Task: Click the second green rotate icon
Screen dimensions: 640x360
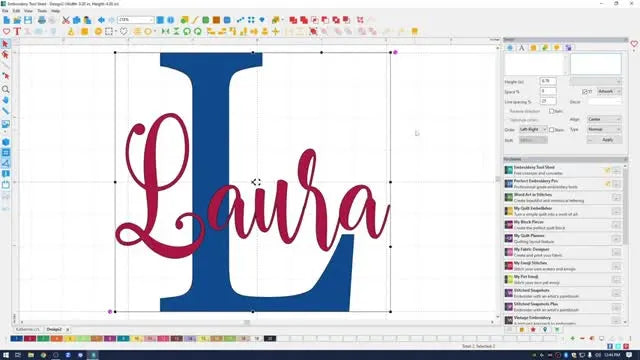Action: tap(198, 31)
